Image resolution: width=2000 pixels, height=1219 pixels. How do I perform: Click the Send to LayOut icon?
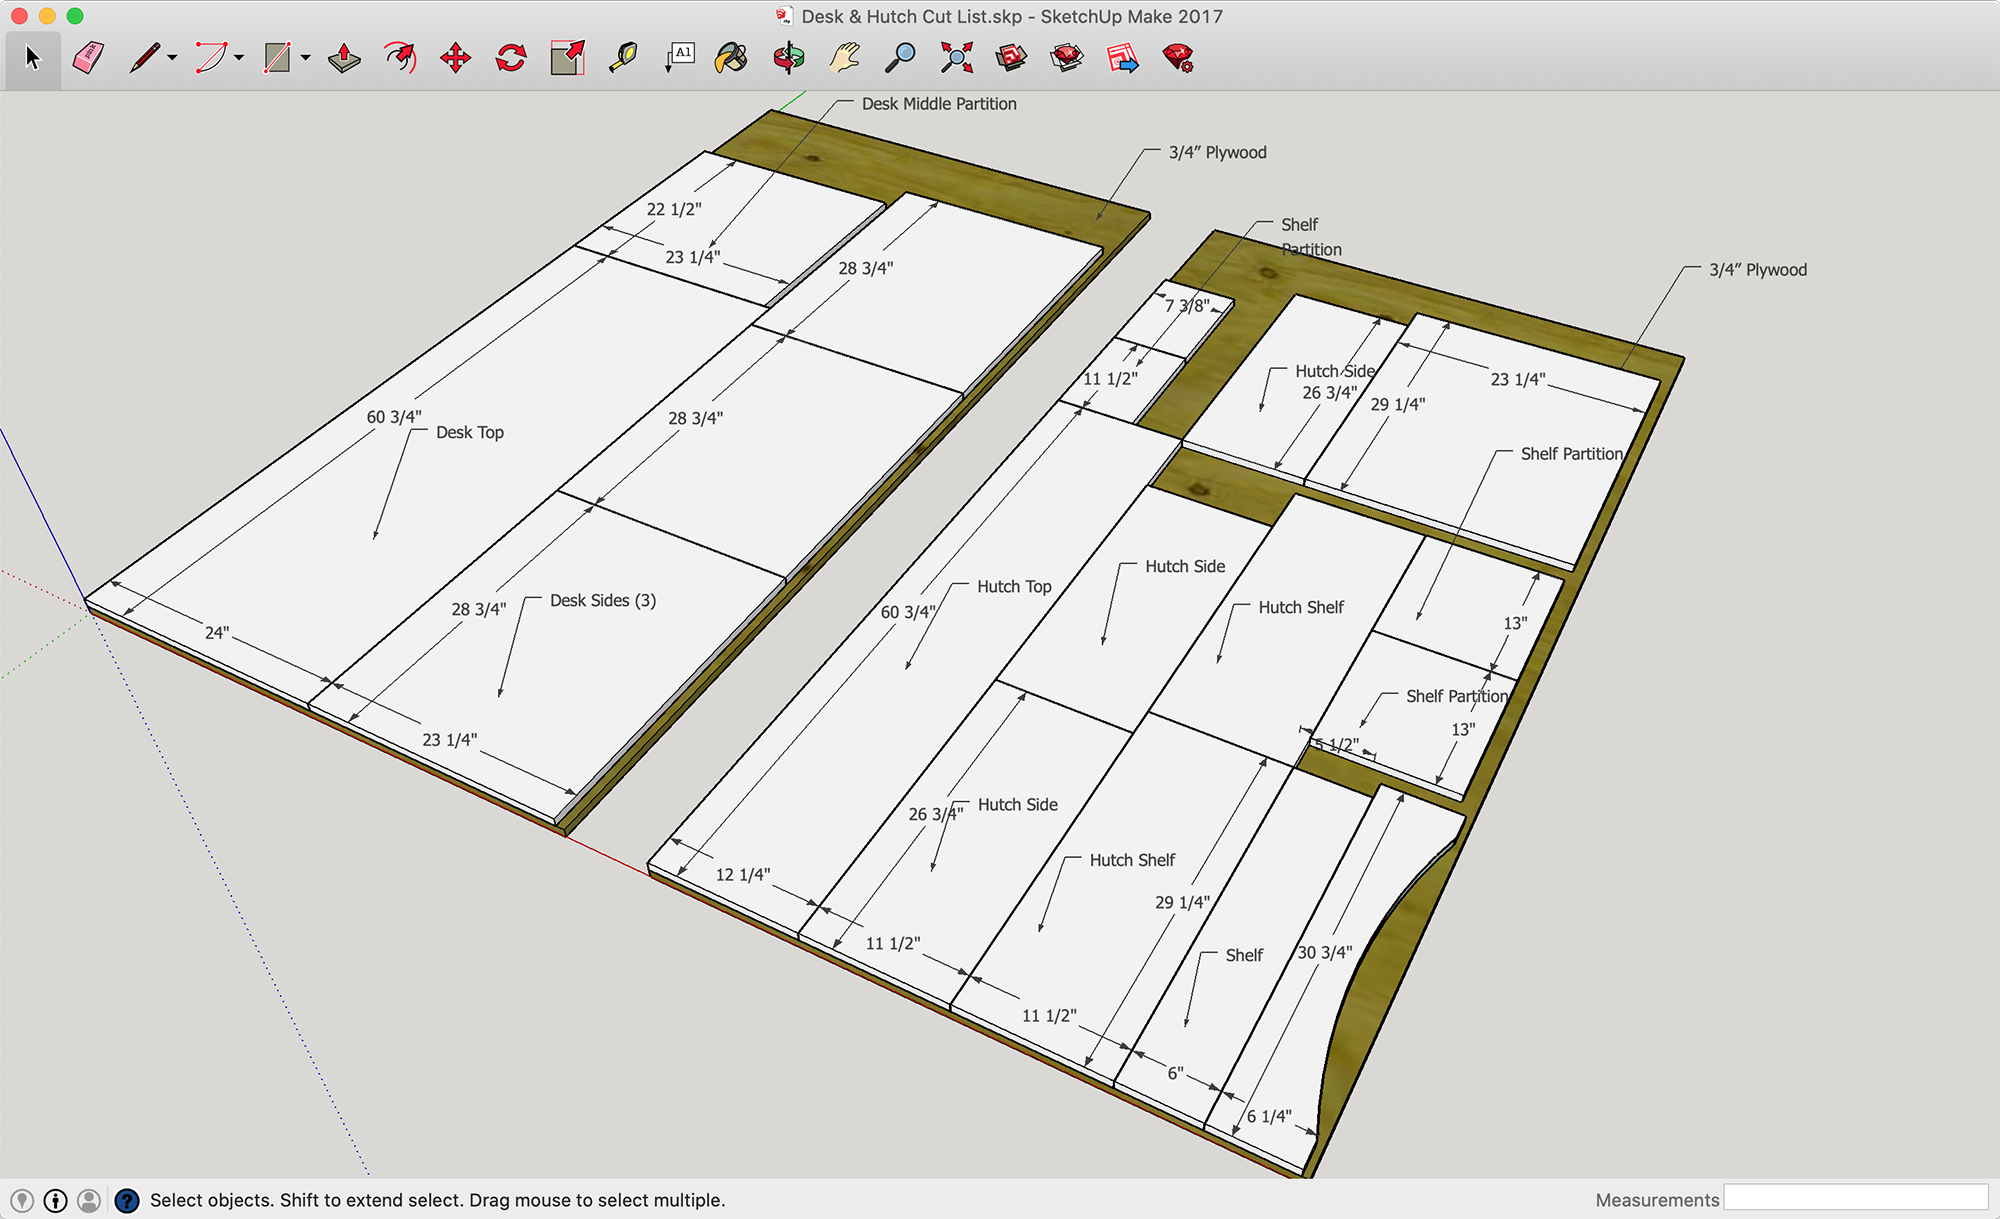[1123, 58]
